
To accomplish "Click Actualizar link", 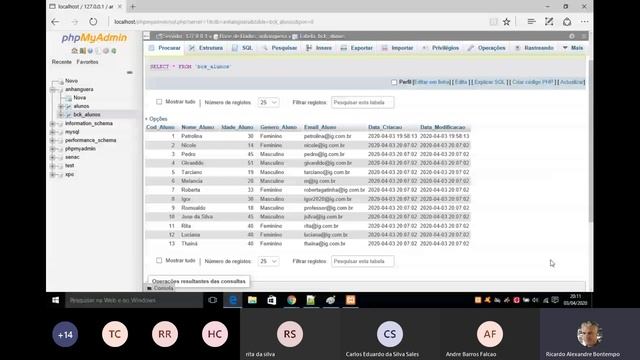I will tap(571, 82).
